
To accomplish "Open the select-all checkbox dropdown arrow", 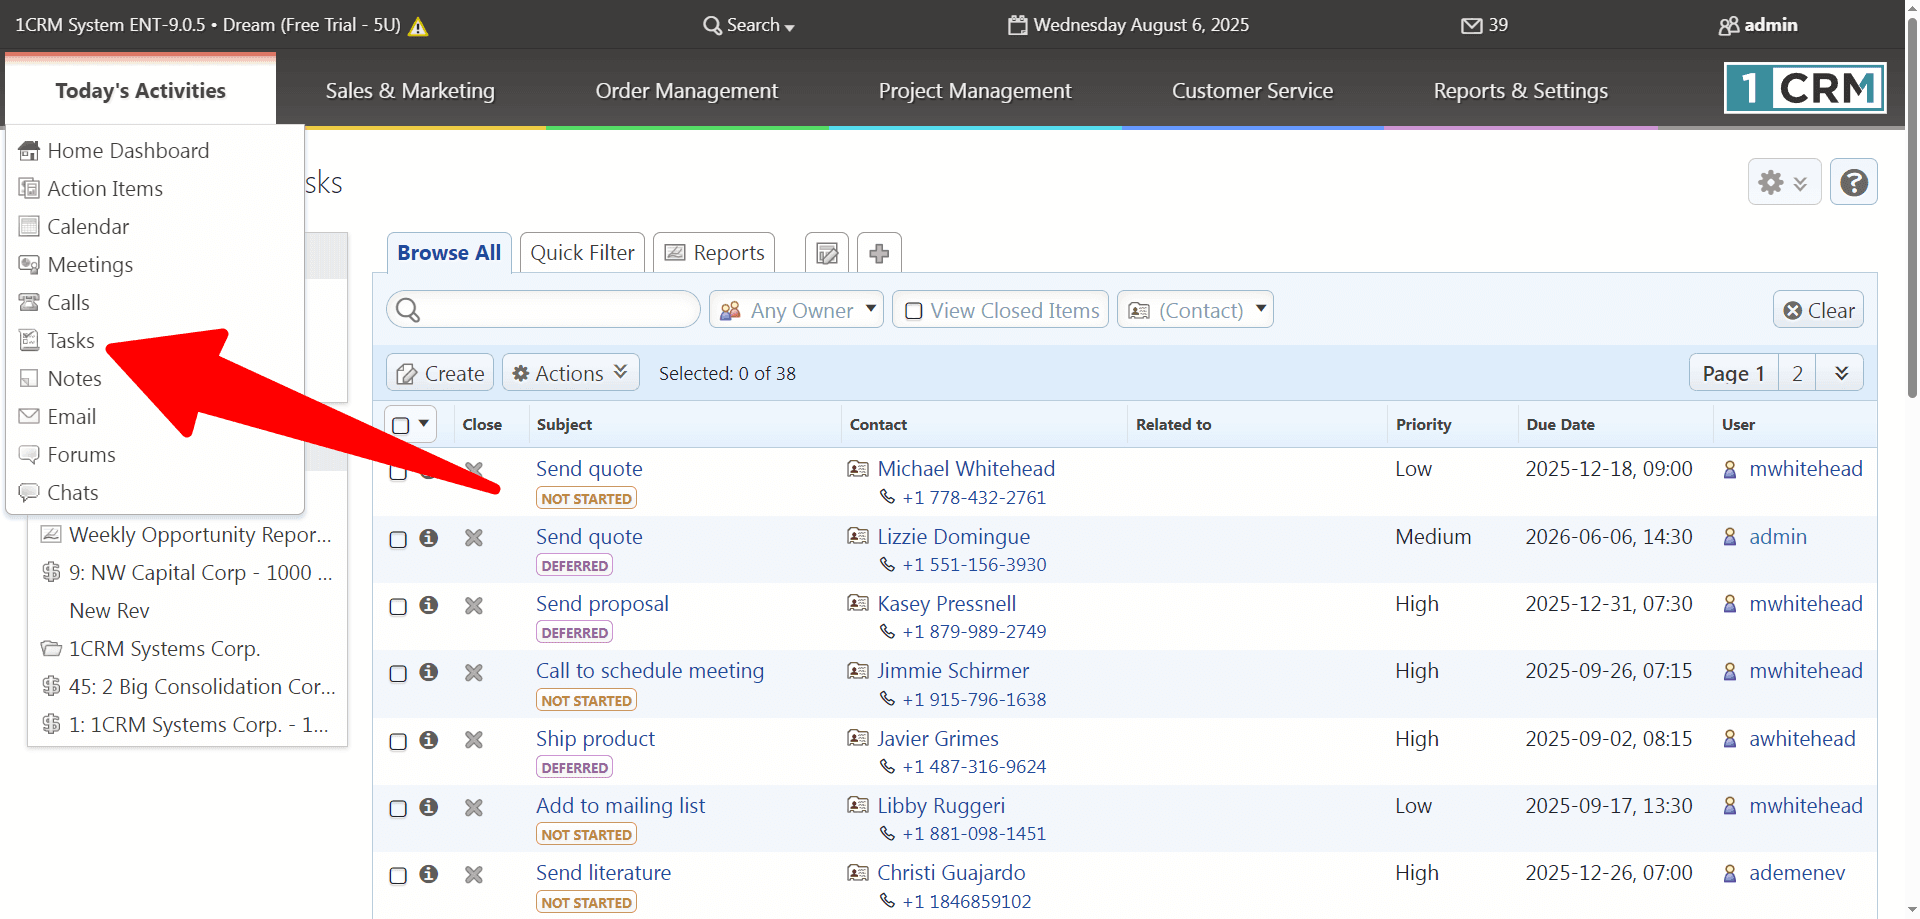I will pyautogui.click(x=424, y=424).
